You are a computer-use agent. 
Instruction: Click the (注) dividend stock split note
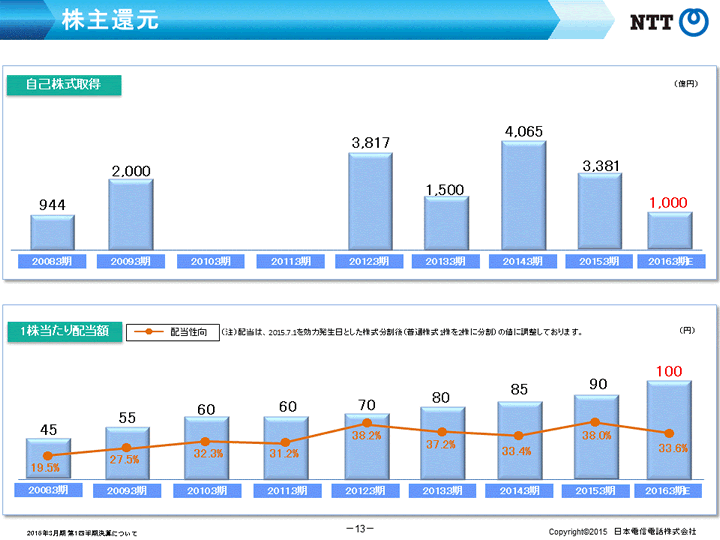pyautogui.click(x=402, y=332)
